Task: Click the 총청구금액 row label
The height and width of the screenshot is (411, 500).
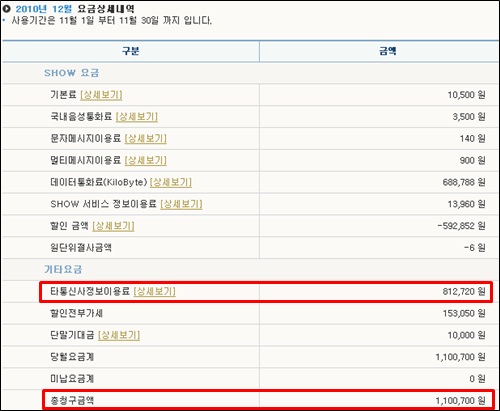Action: click(x=72, y=400)
